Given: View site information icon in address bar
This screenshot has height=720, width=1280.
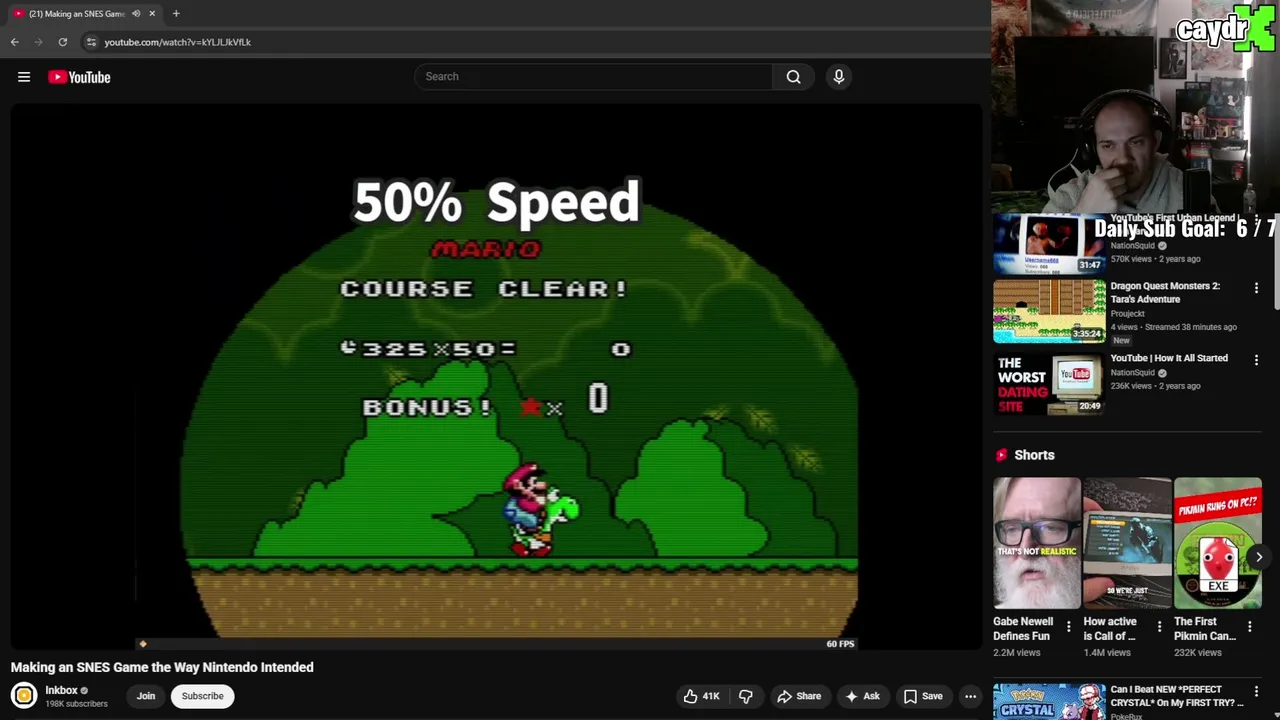Looking at the screenshot, I should click(x=91, y=42).
